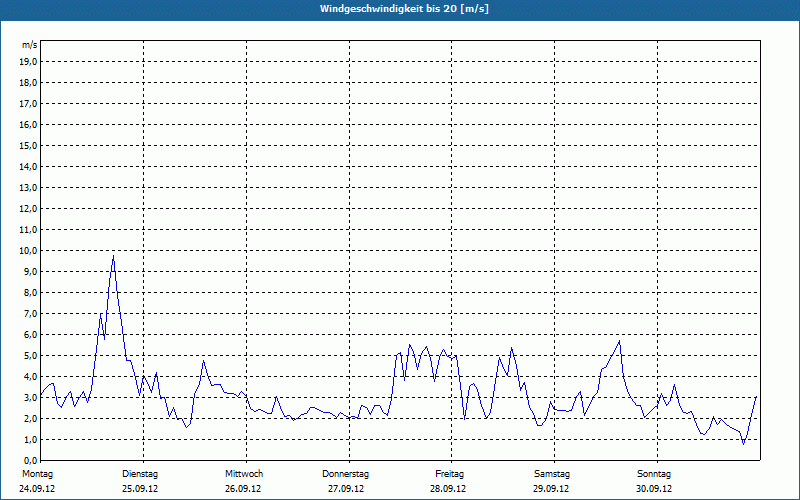Click the date 26.09.12
This screenshot has width=800, height=500.
point(243,489)
